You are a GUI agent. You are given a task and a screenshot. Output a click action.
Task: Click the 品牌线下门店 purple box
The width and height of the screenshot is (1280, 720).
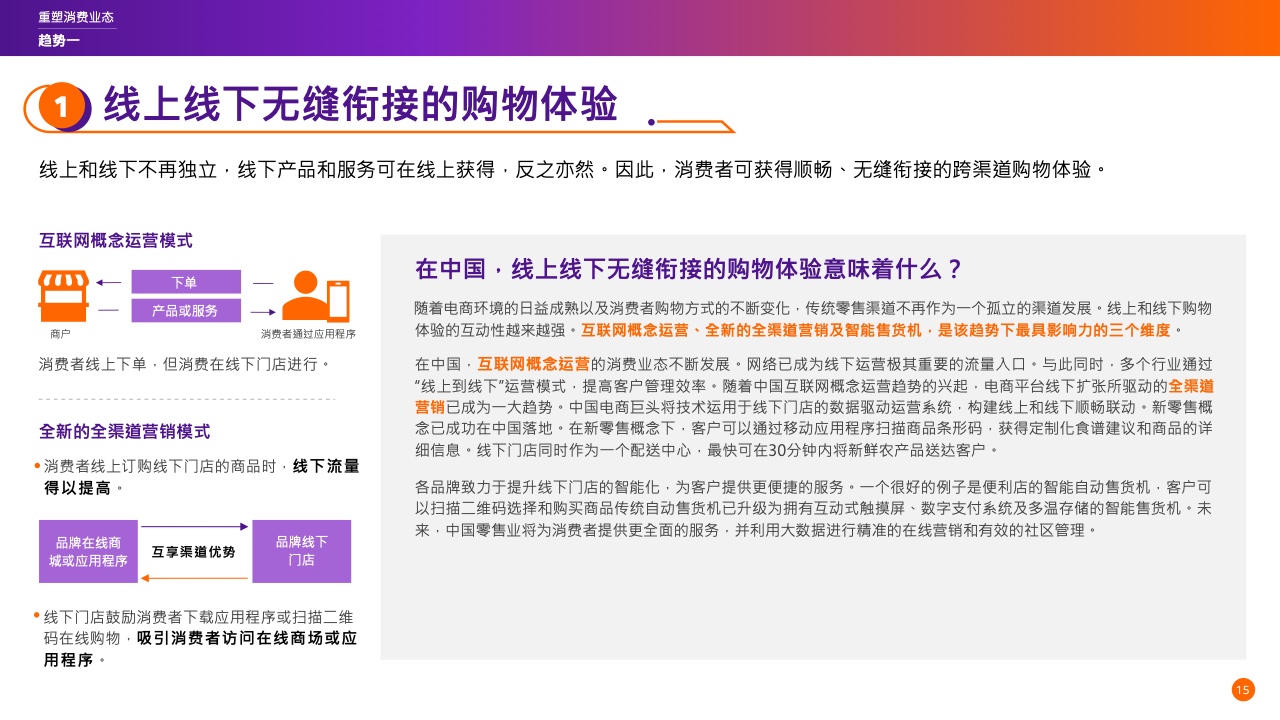pyautogui.click(x=301, y=551)
